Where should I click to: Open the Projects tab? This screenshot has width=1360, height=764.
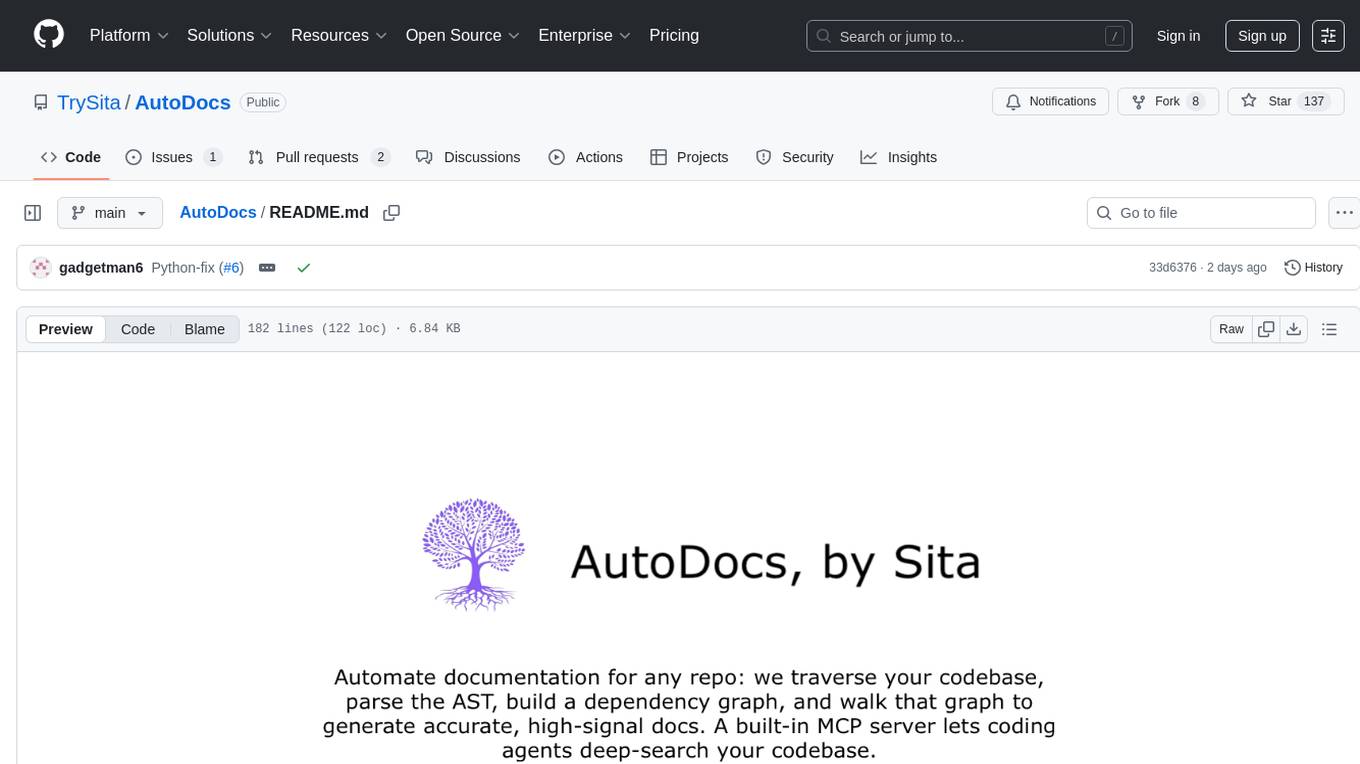(x=689, y=157)
